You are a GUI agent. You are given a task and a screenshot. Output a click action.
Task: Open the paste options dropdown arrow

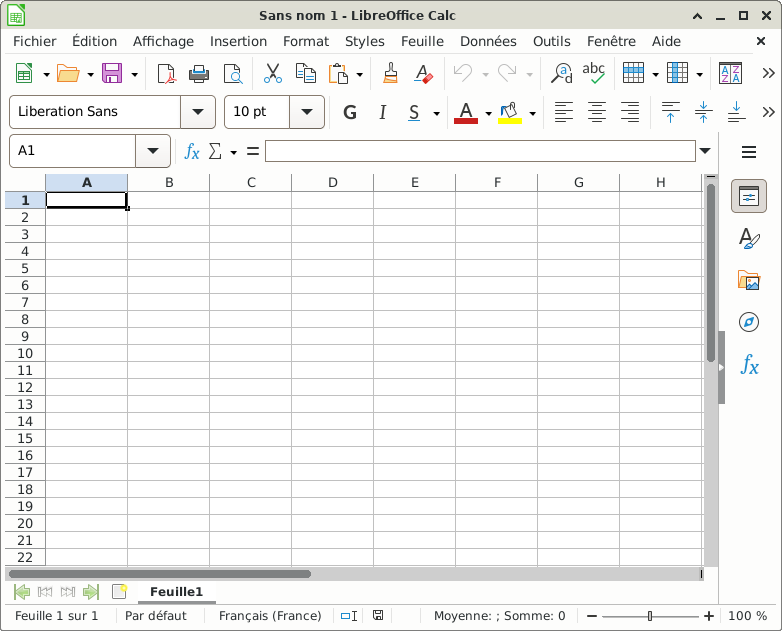point(360,75)
